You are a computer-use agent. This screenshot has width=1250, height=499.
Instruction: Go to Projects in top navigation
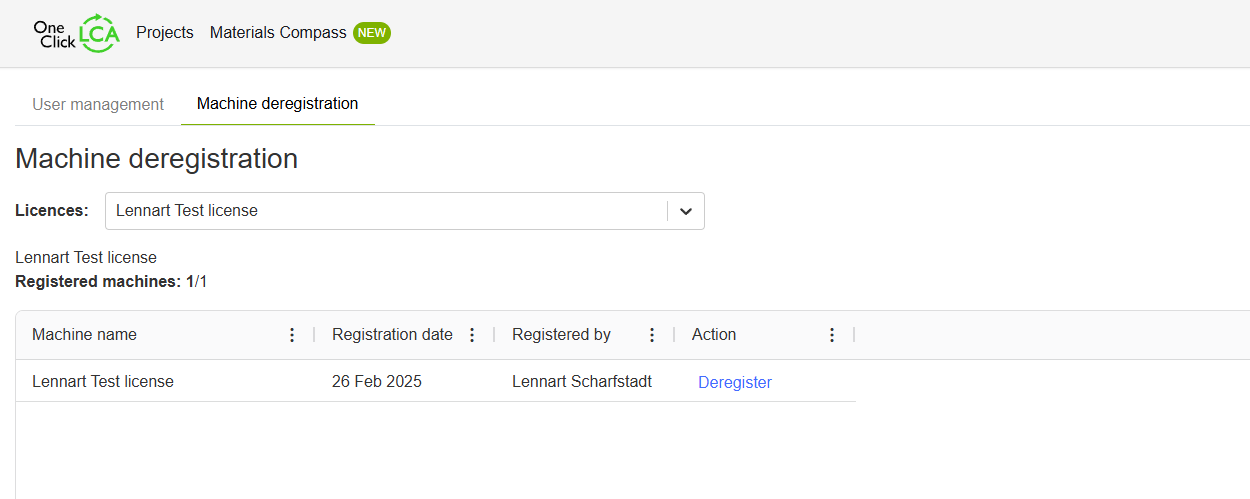click(x=165, y=33)
